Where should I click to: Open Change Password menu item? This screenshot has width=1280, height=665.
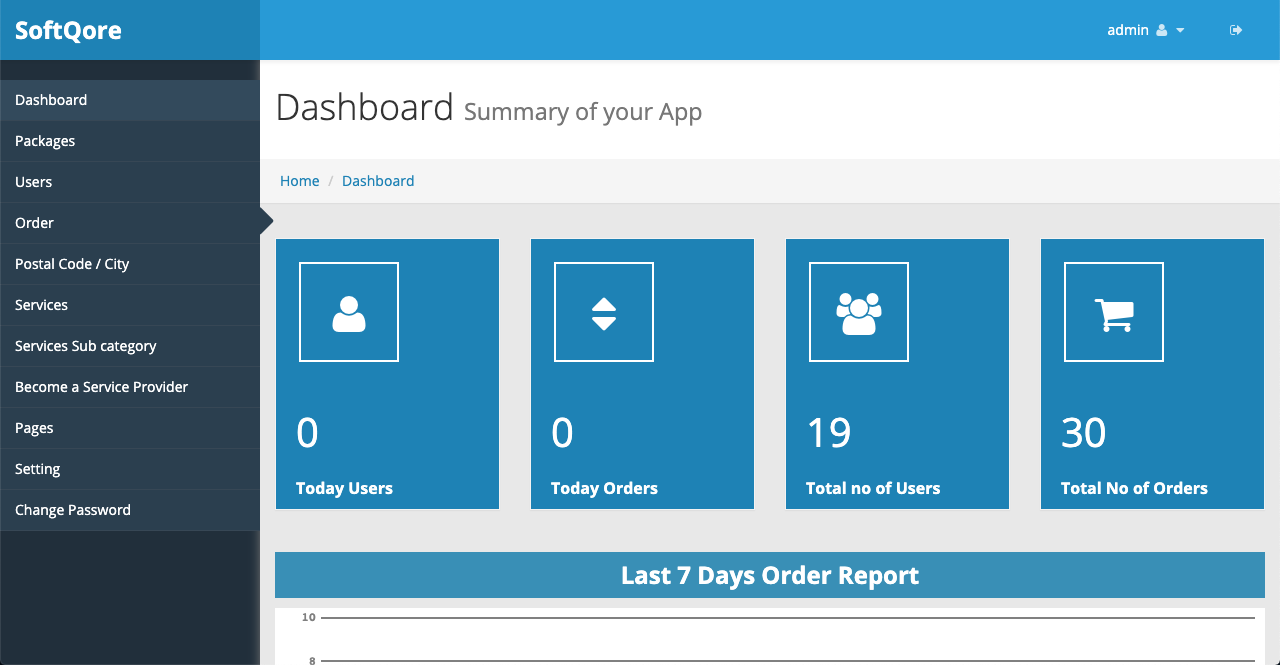pyautogui.click(x=130, y=510)
